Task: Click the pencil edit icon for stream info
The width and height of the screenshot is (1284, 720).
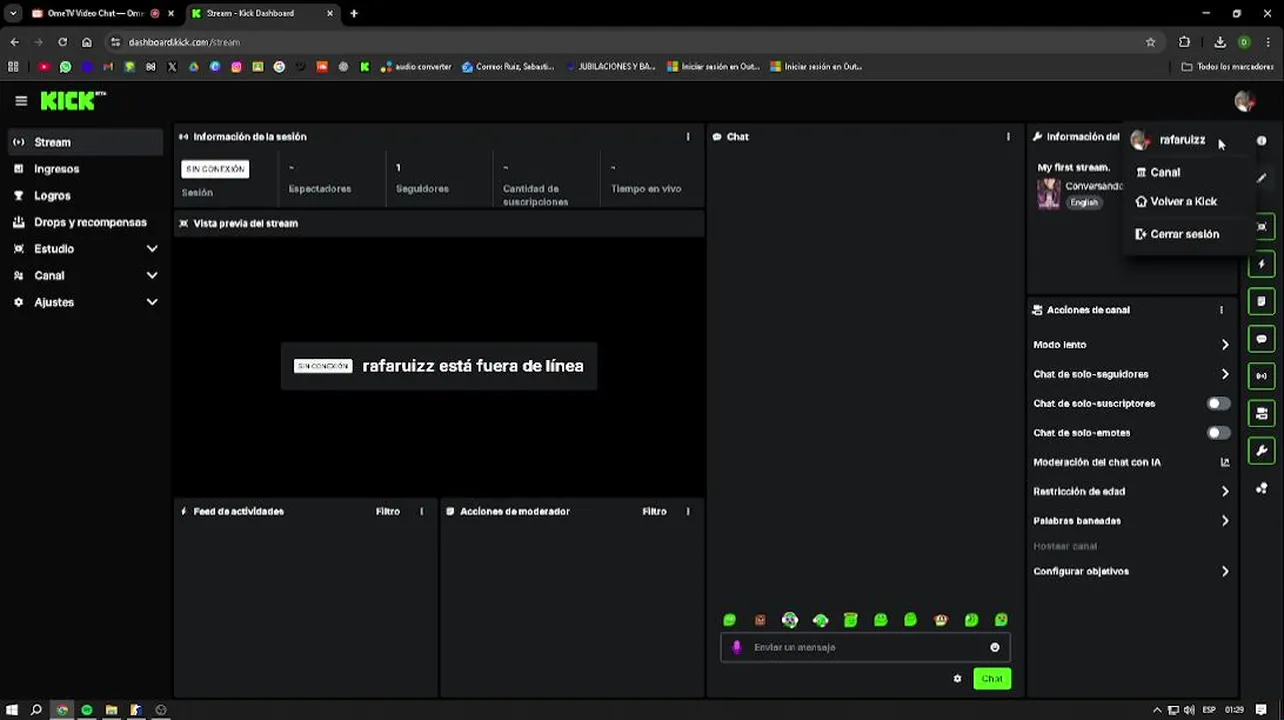Action: pos(1261,179)
